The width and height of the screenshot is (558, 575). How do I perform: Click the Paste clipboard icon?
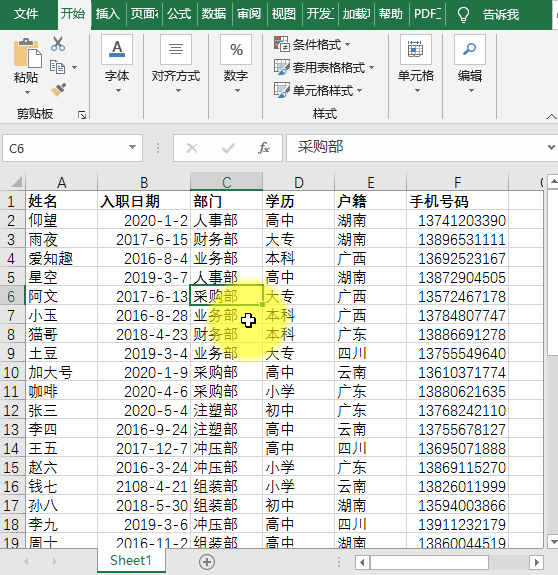point(27,53)
